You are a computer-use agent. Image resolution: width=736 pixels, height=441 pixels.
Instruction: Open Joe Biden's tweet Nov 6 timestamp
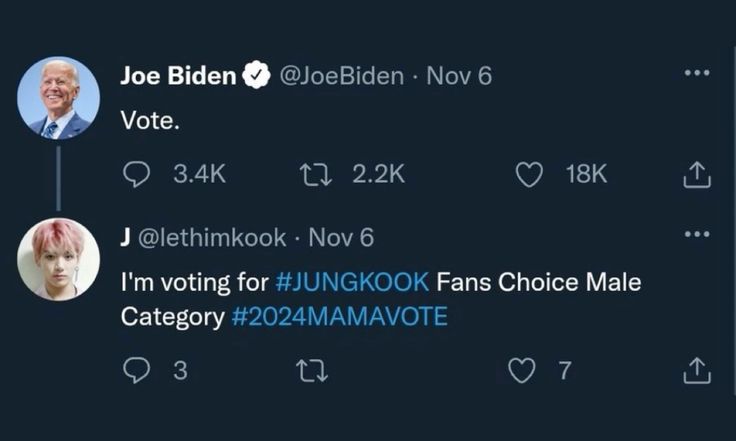[459, 76]
